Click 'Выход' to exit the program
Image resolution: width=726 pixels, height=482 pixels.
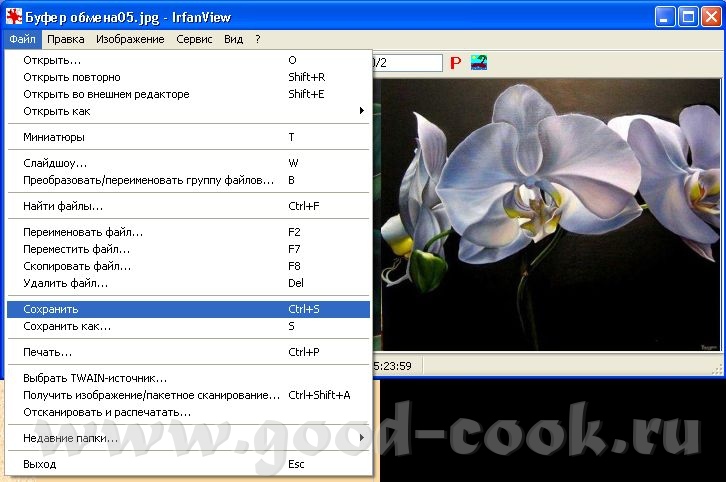[40, 464]
